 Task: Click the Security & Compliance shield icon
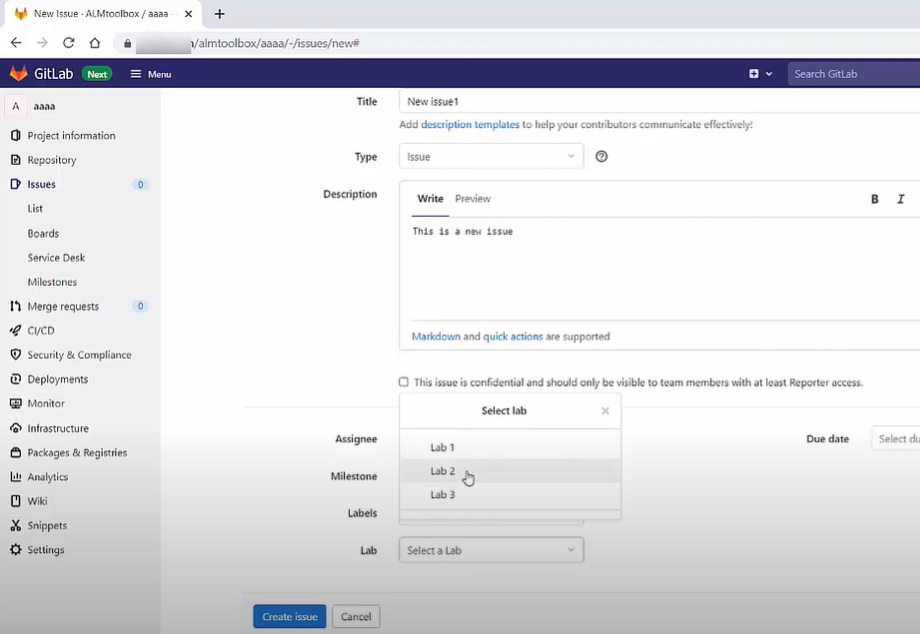coord(14,354)
